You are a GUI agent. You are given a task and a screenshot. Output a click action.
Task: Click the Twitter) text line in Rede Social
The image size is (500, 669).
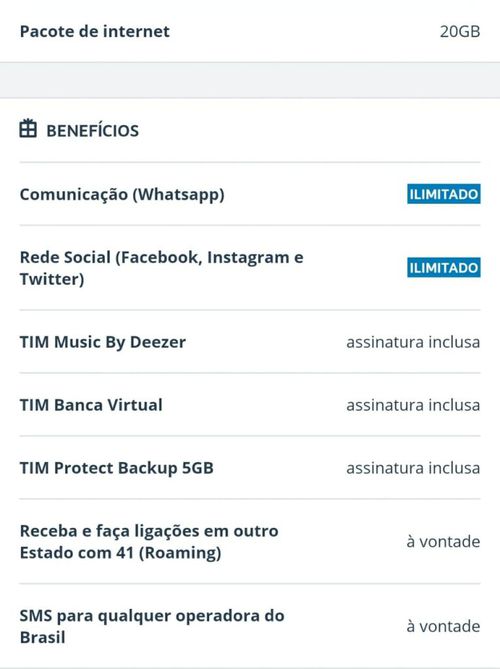52,279
